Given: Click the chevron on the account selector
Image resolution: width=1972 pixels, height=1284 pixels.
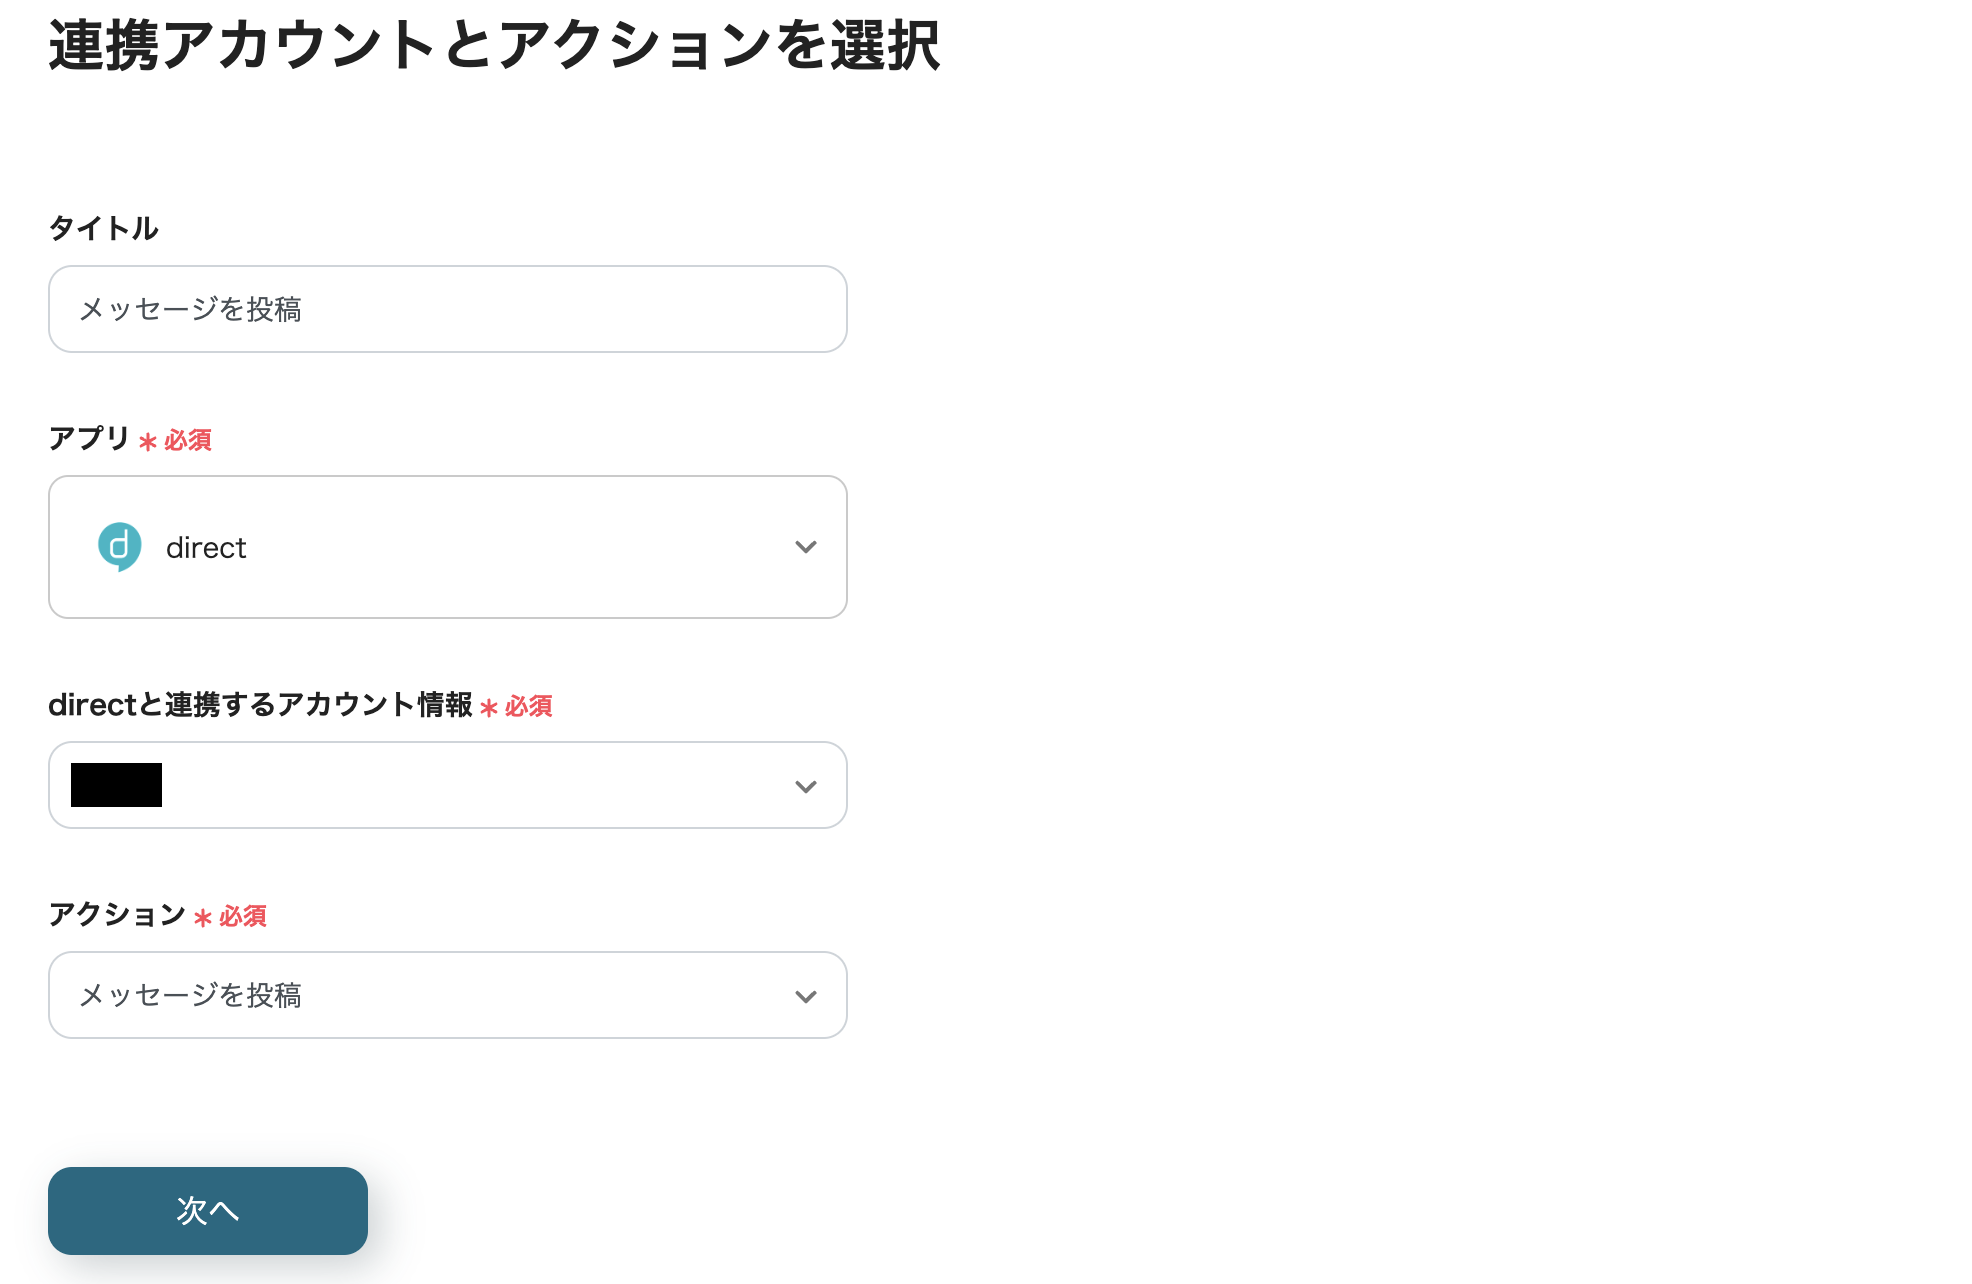Looking at the screenshot, I should [x=805, y=786].
